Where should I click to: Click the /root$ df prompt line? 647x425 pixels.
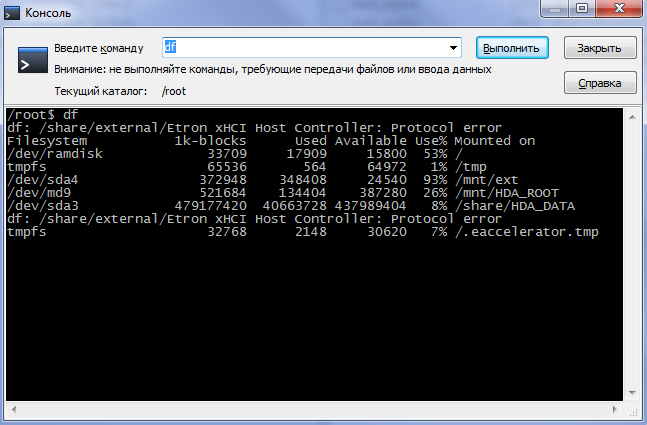click(43, 114)
